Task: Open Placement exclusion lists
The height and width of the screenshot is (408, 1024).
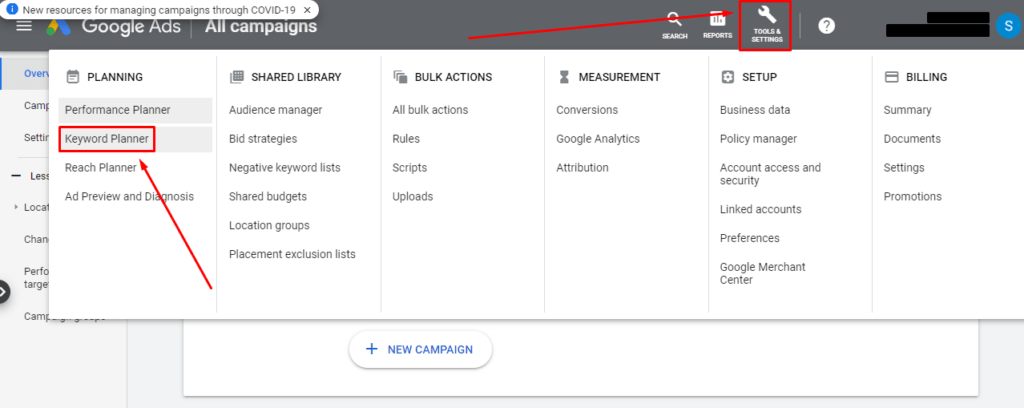Action: [293, 254]
